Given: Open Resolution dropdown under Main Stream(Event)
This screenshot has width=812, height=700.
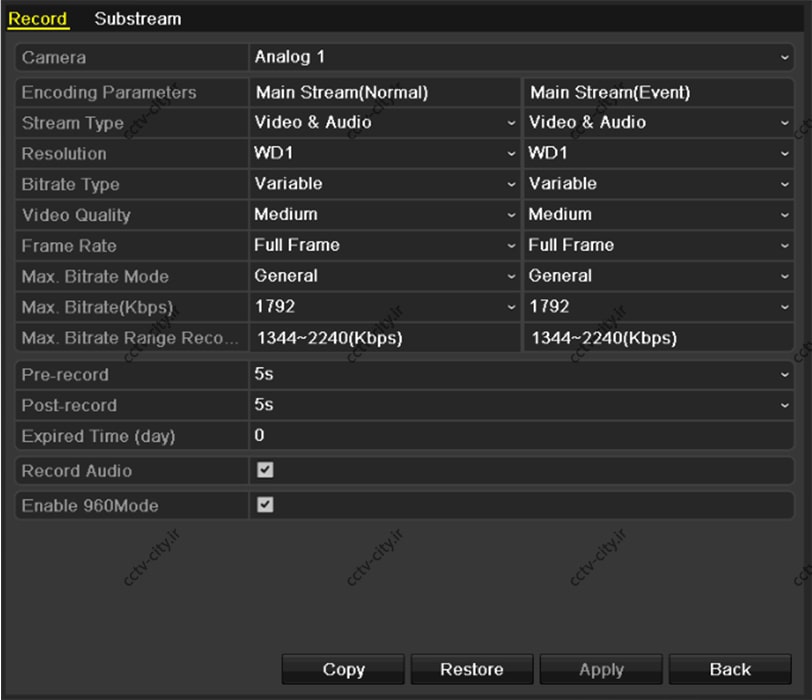Looking at the screenshot, I should [659, 153].
